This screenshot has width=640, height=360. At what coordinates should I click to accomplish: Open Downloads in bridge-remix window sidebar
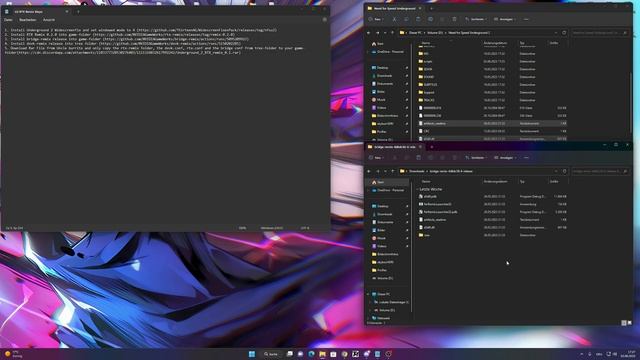(x=384, y=214)
